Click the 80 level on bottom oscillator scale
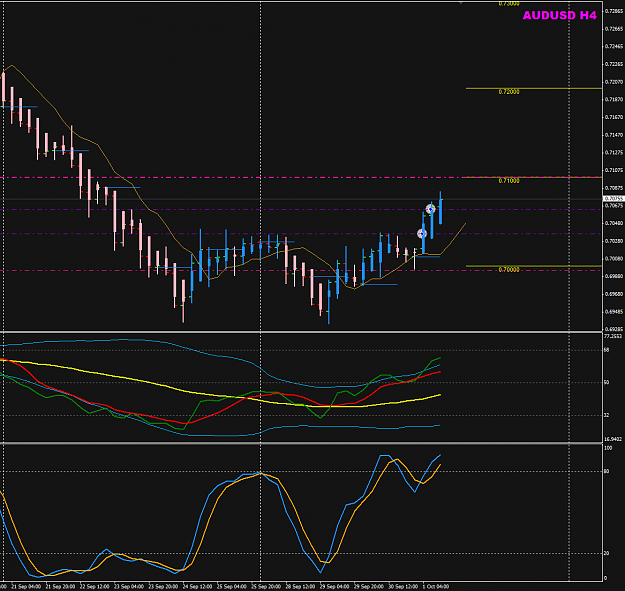This screenshot has width=625, height=591. click(x=607, y=471)
